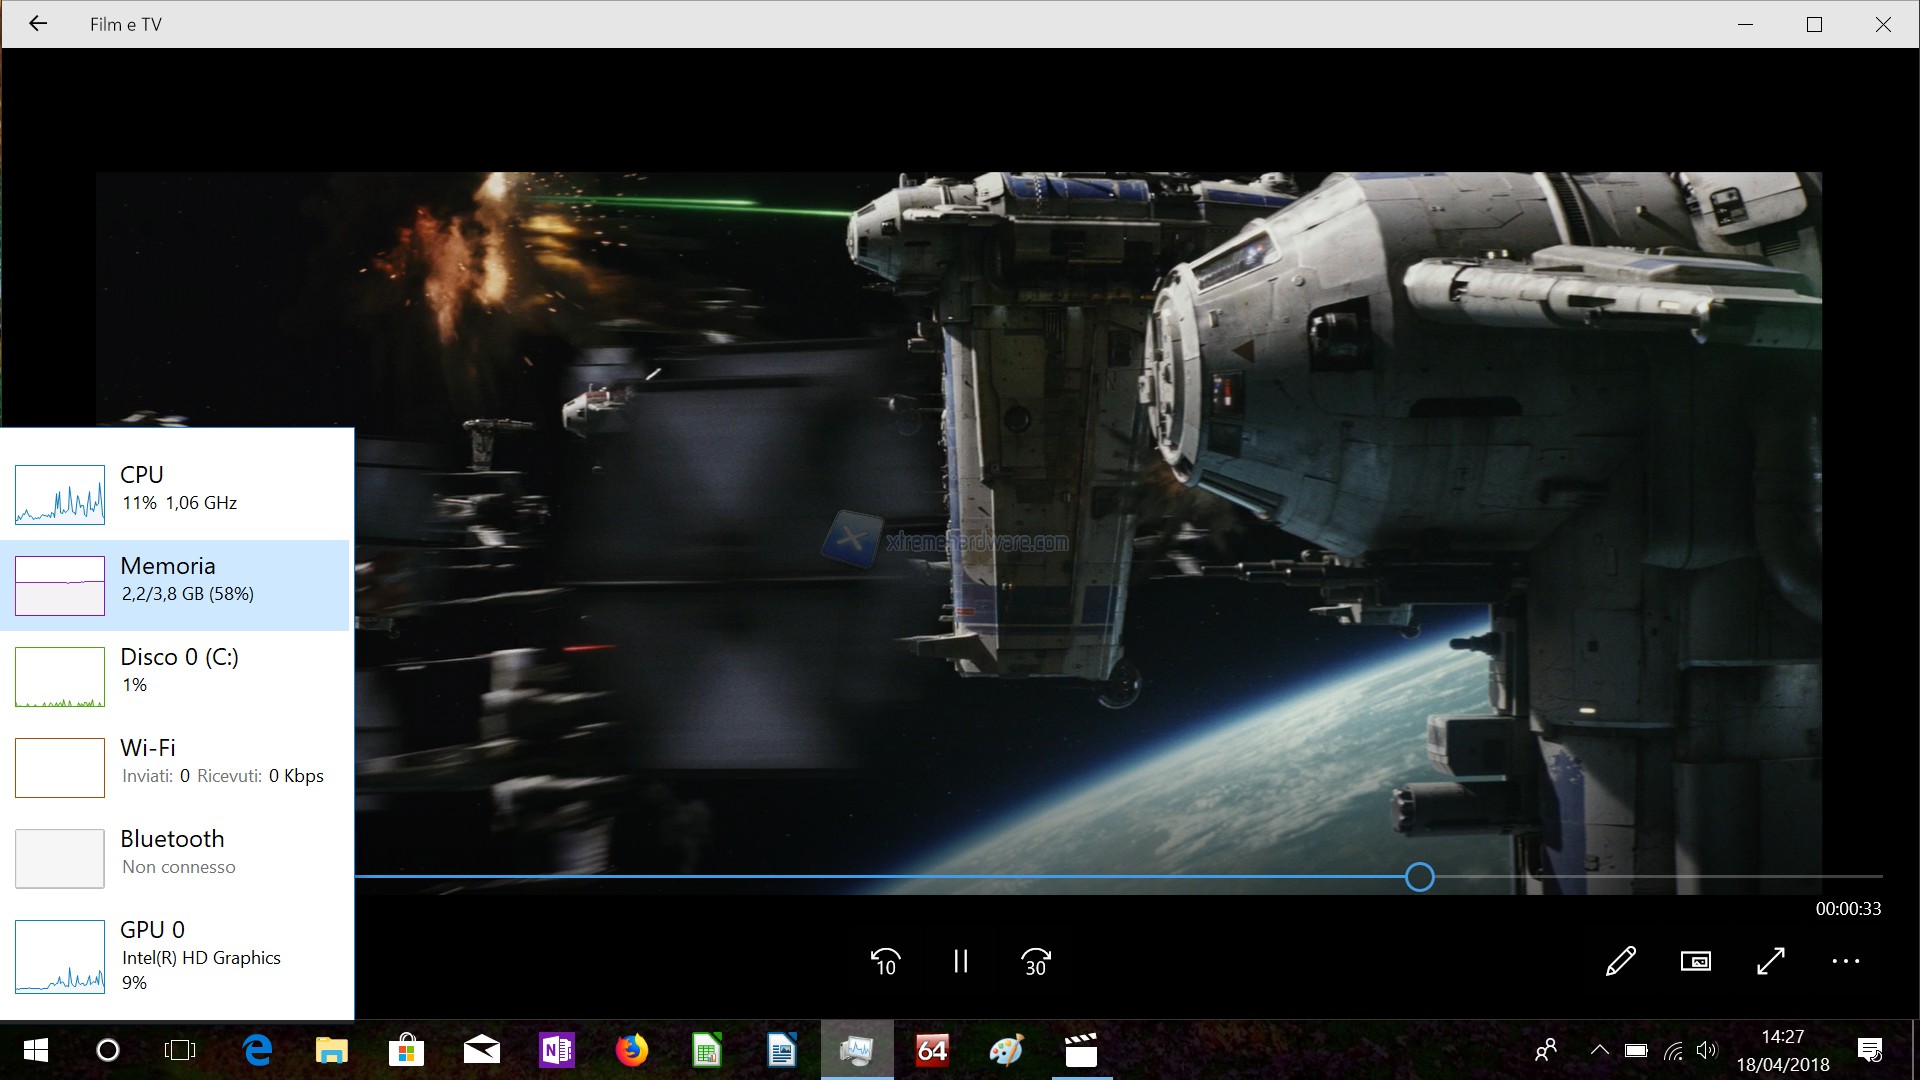This screenshot has height=1080, width=1920.
Task: Click the pencil edit icon
Action: 1621,961
